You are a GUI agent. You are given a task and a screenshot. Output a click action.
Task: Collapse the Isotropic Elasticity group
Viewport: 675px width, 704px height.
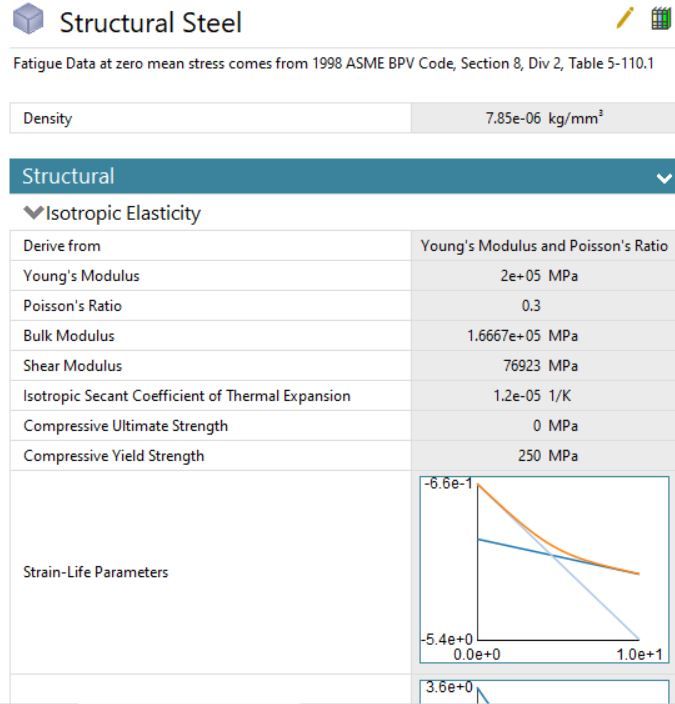(33, 213)
